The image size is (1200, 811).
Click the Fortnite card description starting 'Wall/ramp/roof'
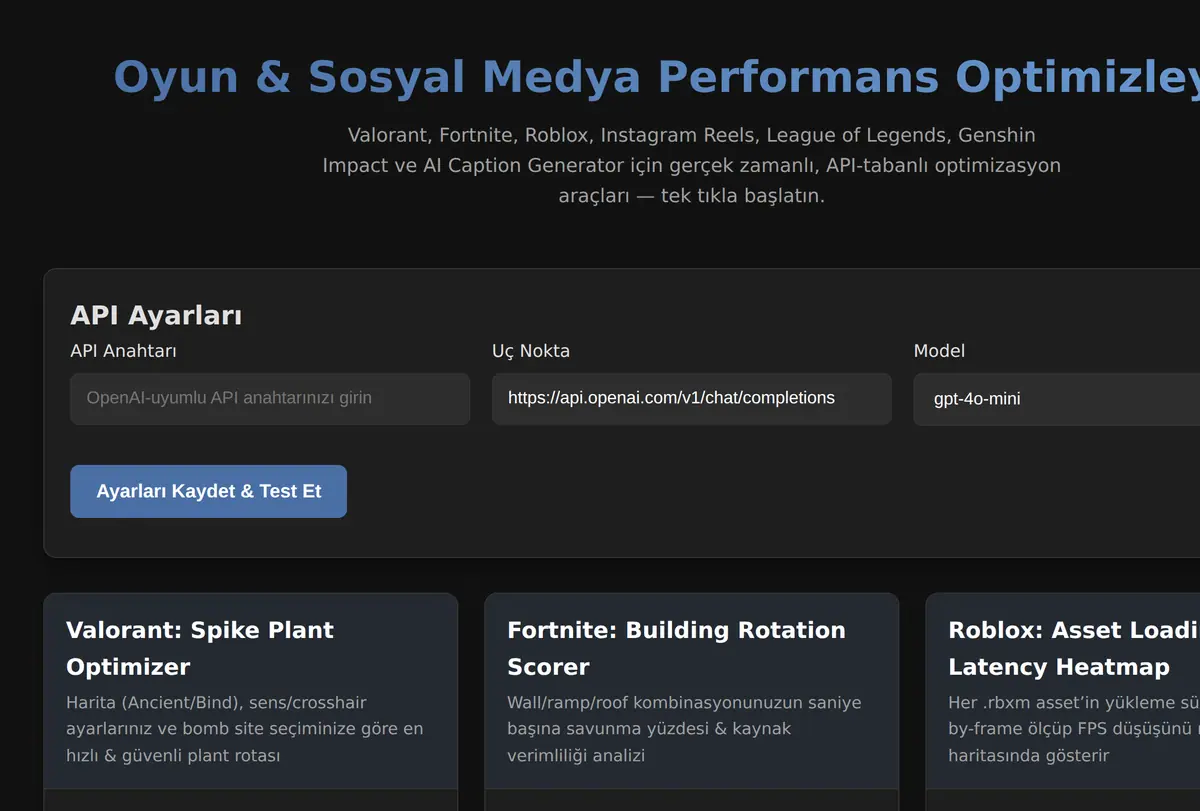click(684, 729)
